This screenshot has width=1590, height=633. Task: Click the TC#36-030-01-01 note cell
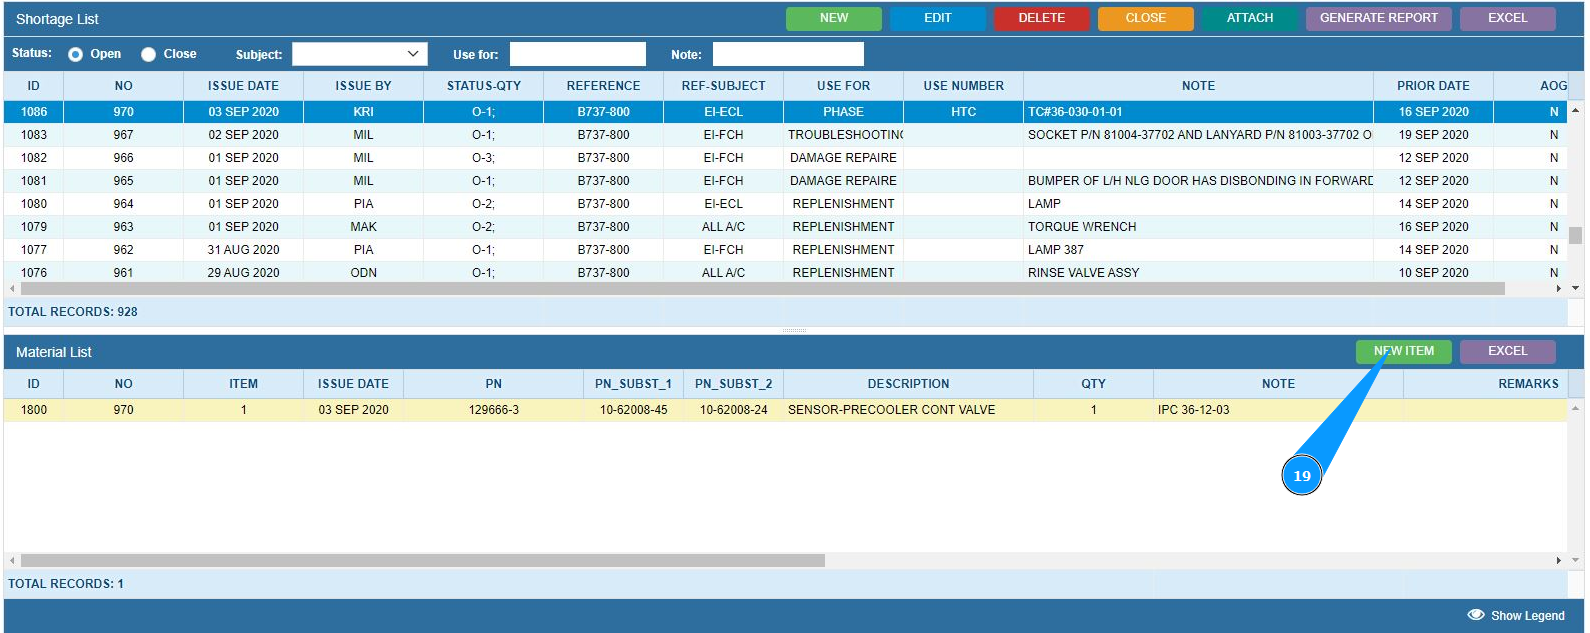pos(1198,112)
